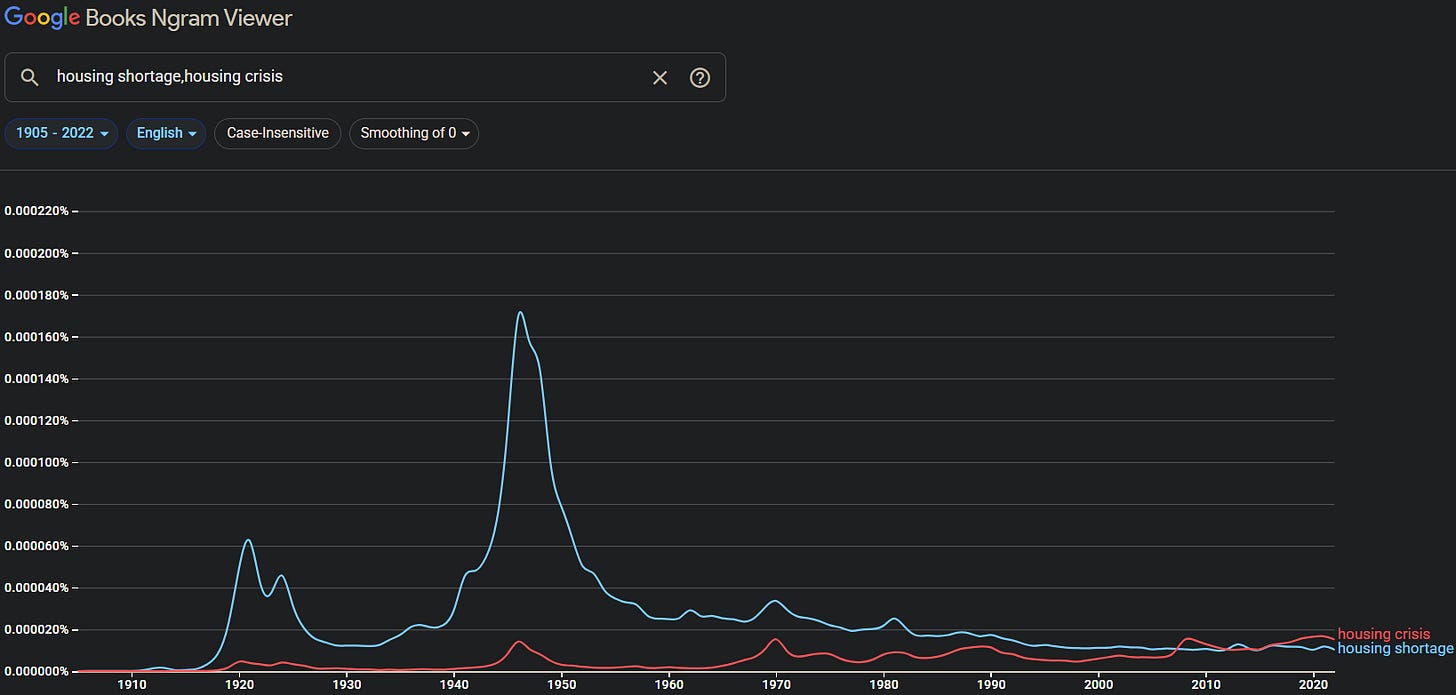Image resolution: width=1456 pixels, height=695 pixels.
Task: Click the 0.000100% y-axis label
Action: click(x=37, y=462)
